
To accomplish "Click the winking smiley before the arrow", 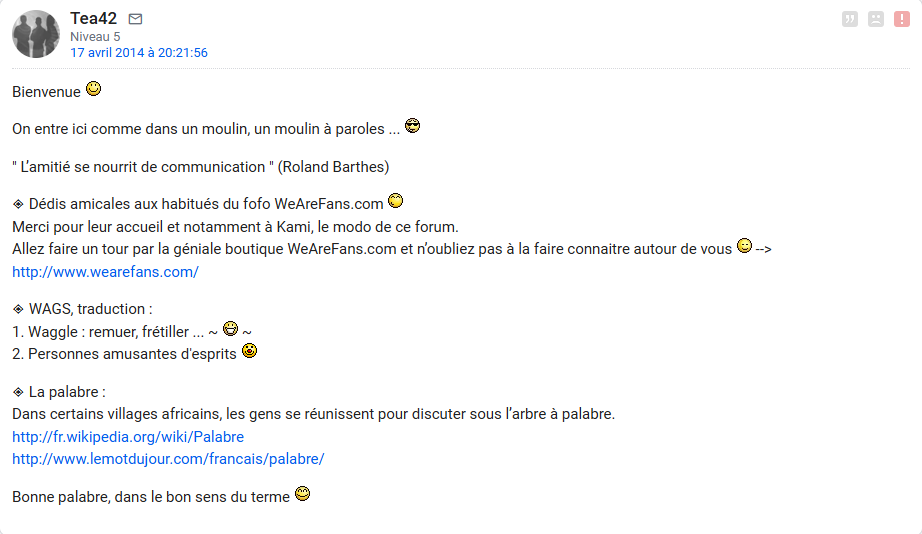I will coord(744,246).
